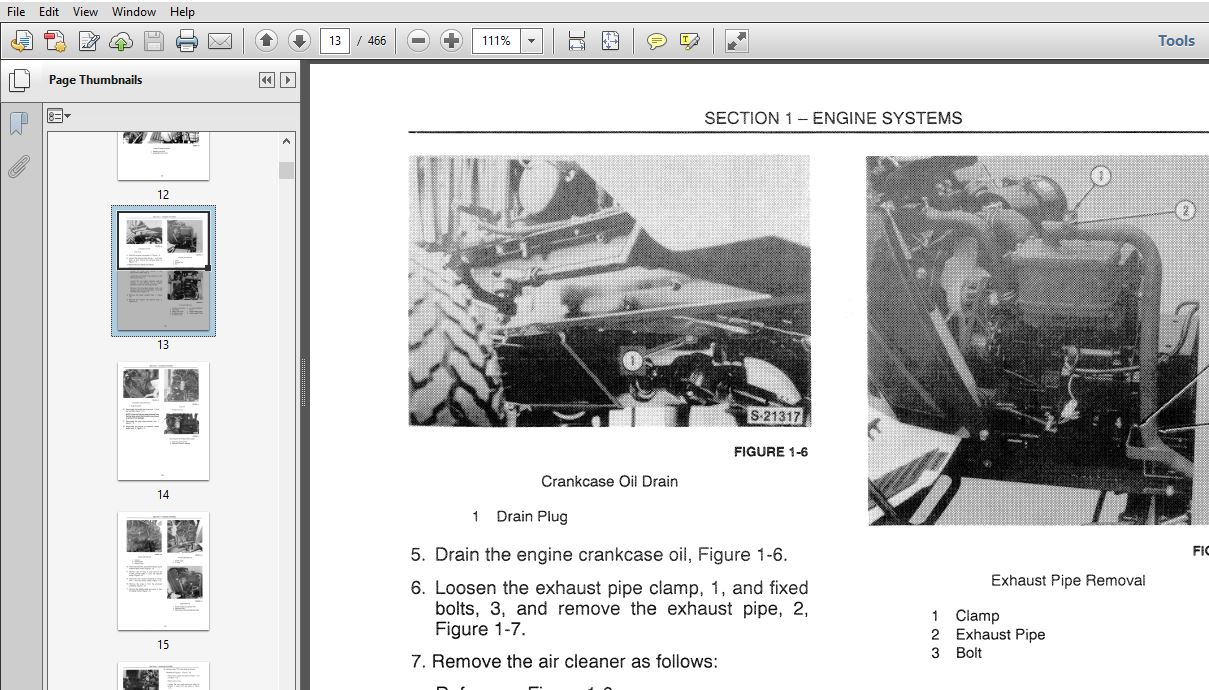Click the "SECTION 1 – ENGINE SYSTEMS" heading
Image resolution: width=1209 pixels, height=690 pixels.
point(833,118)
